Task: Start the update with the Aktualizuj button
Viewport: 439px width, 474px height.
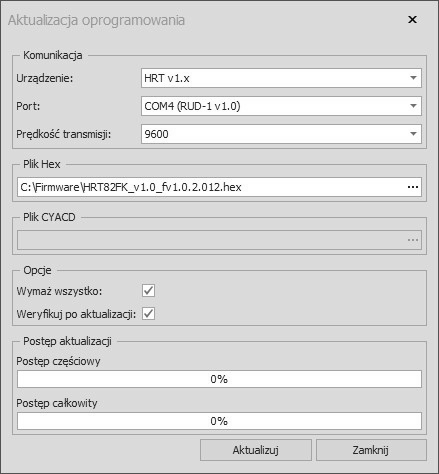Action: (256, 450)
